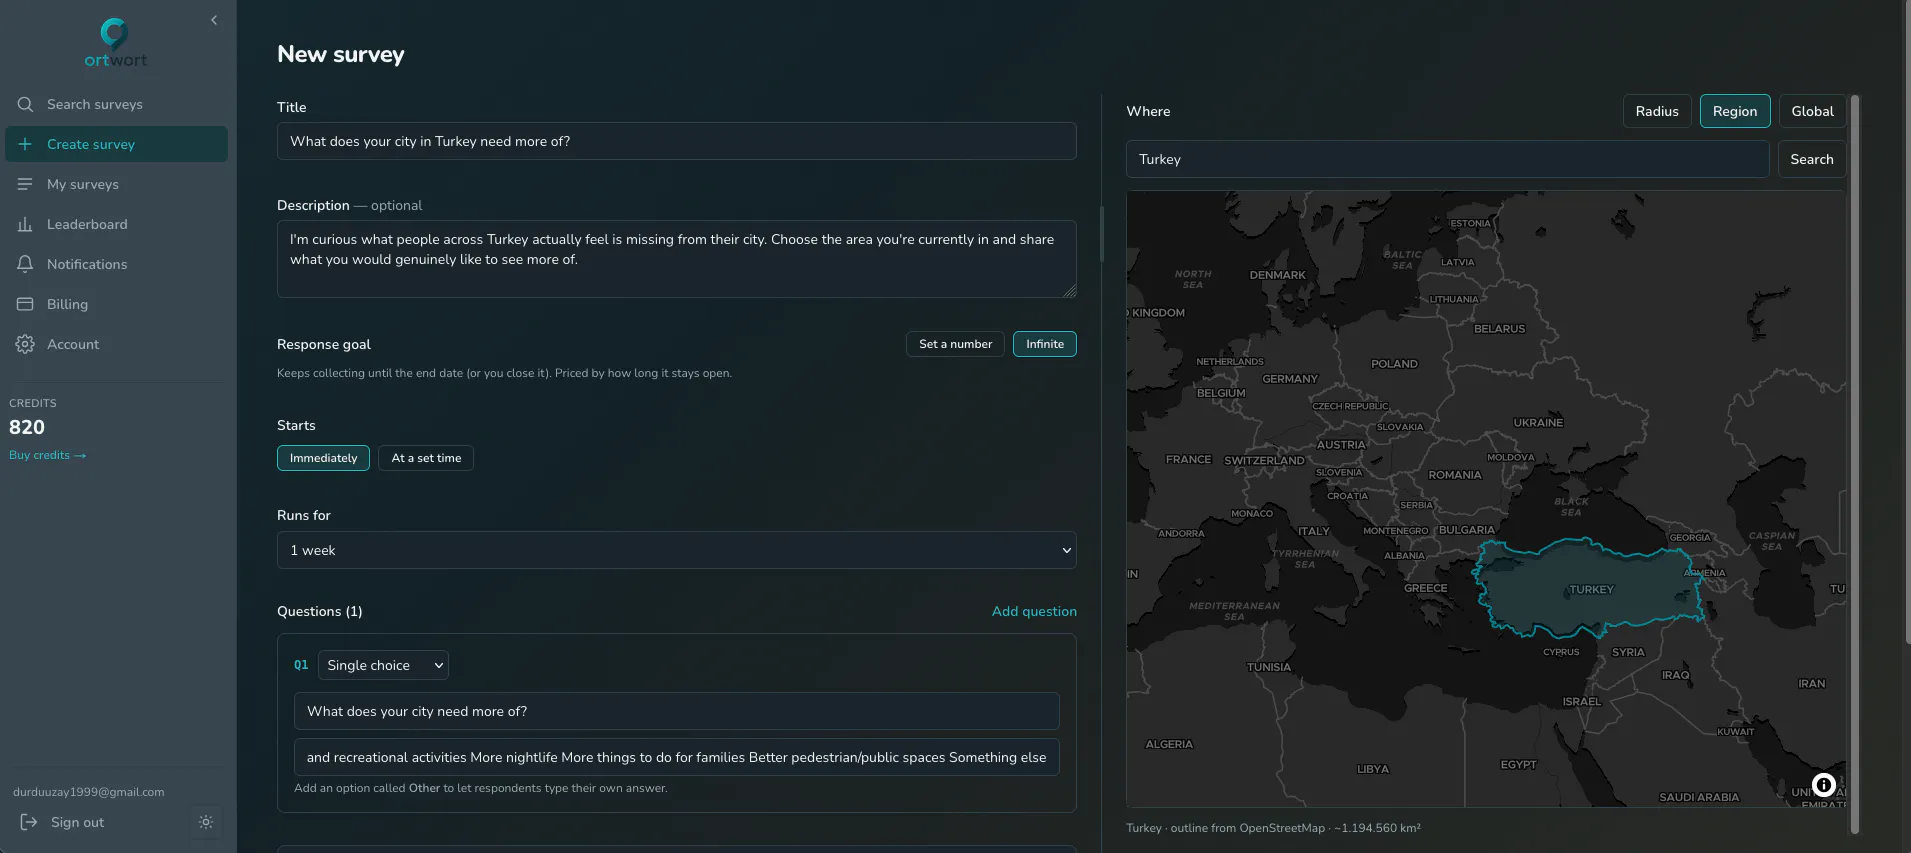Click the question text field
Screen dimensions: 1911x853
677,711
